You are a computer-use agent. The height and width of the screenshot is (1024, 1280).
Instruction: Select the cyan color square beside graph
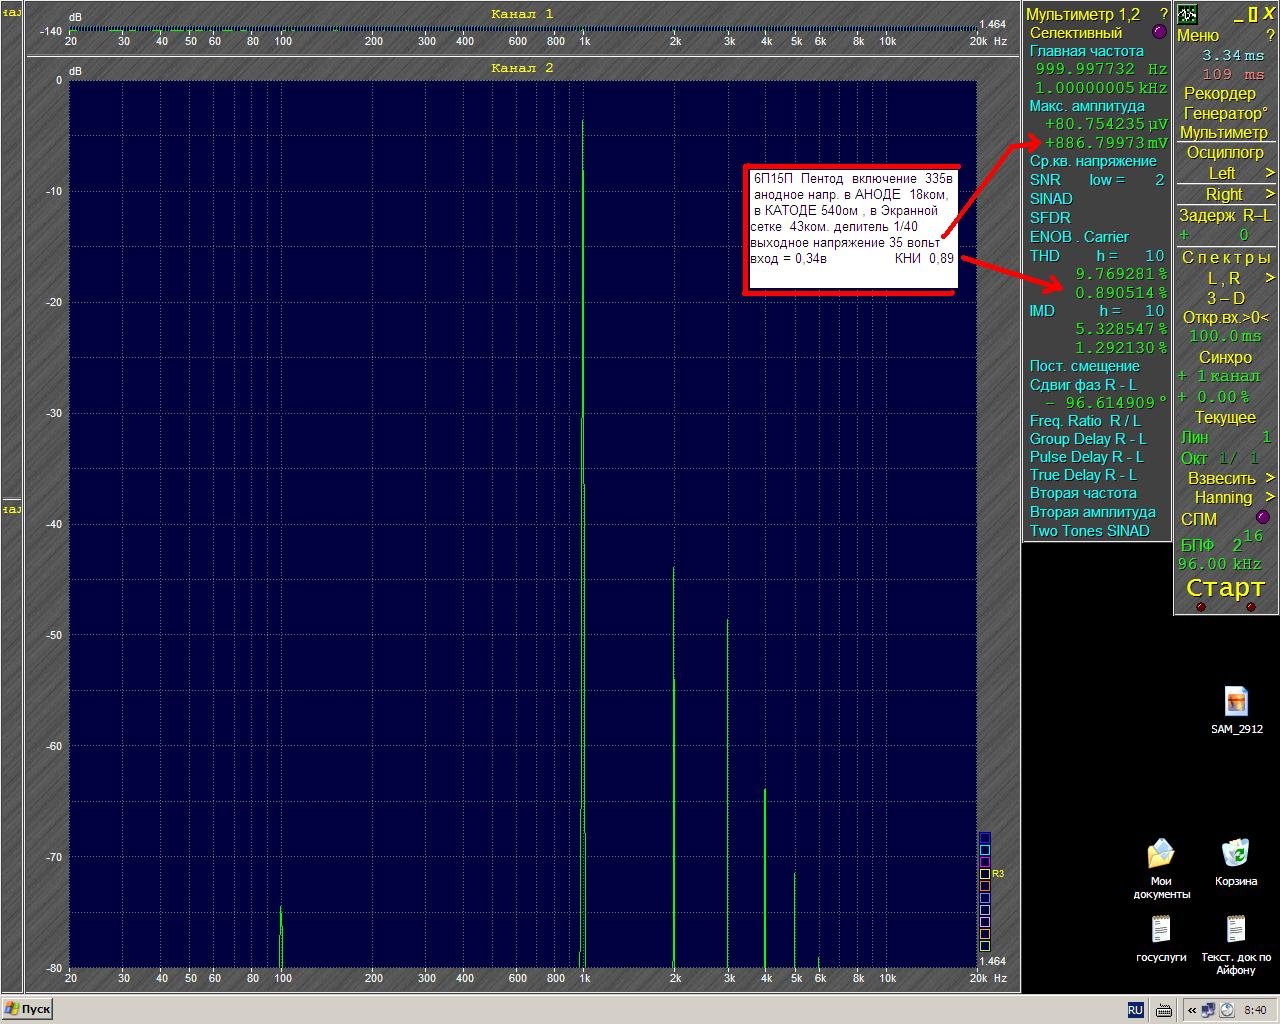tap(984, 850)
